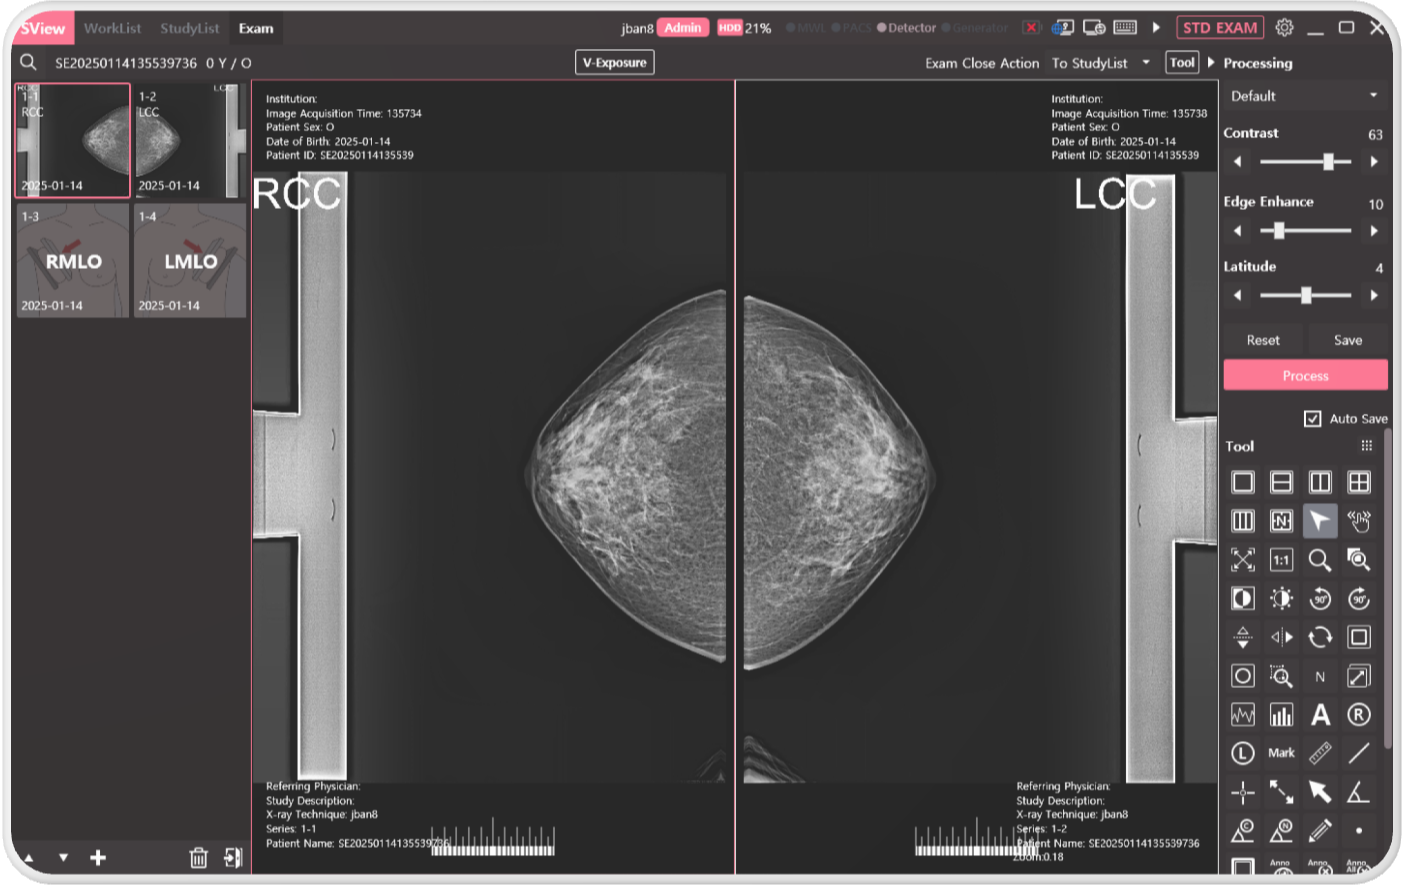Open the Default processing preset dropdown
Viewport: 1403px width, 885px height.
[x=1305, y=96]
